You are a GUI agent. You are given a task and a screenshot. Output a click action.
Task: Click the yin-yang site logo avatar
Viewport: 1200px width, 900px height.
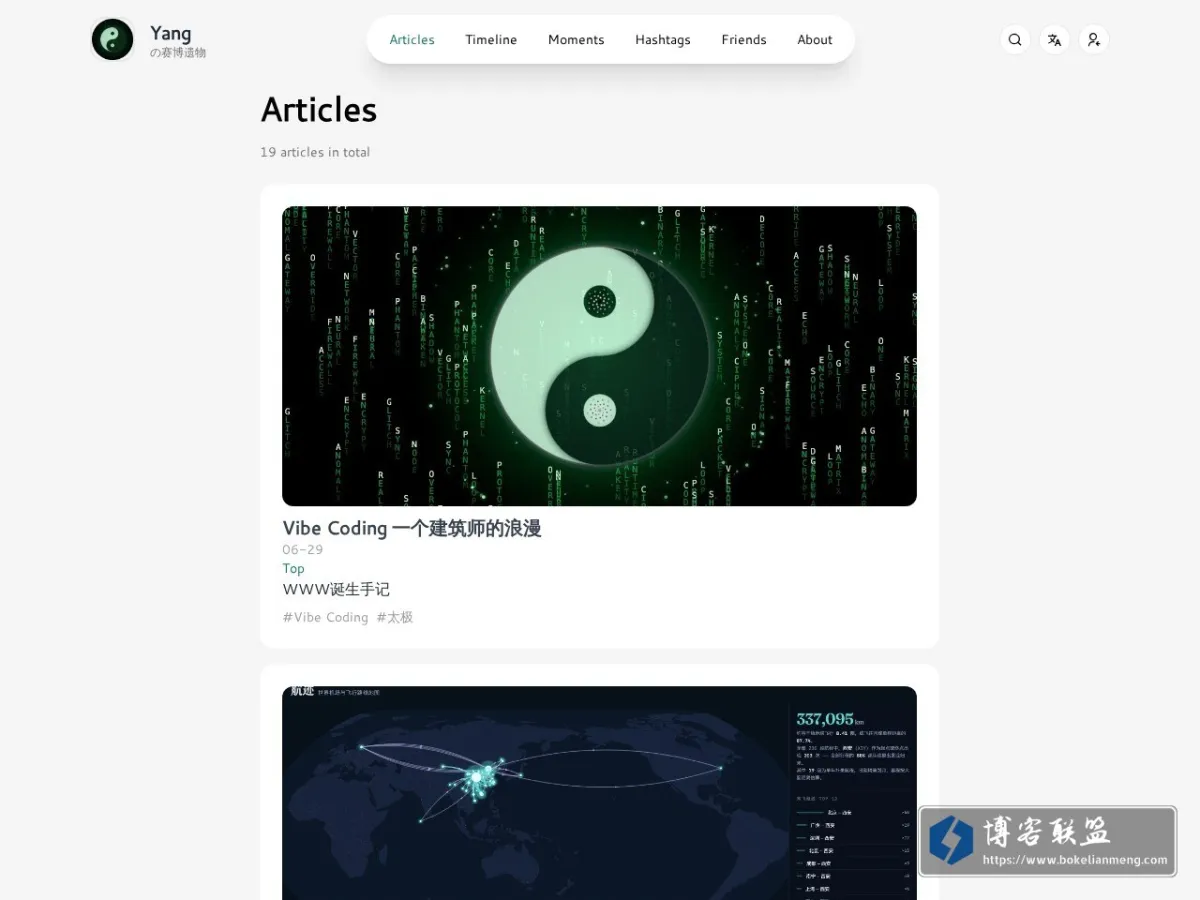pos(113,40)
